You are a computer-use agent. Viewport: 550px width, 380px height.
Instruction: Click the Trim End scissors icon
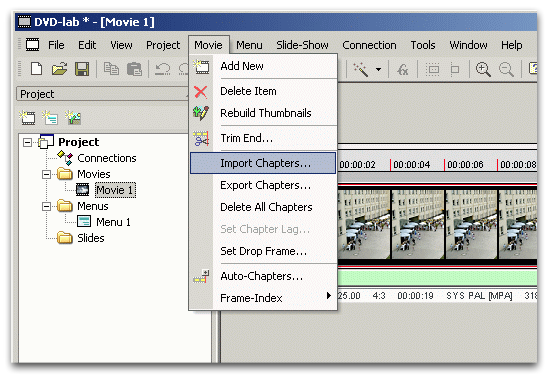tap(201, 138)
